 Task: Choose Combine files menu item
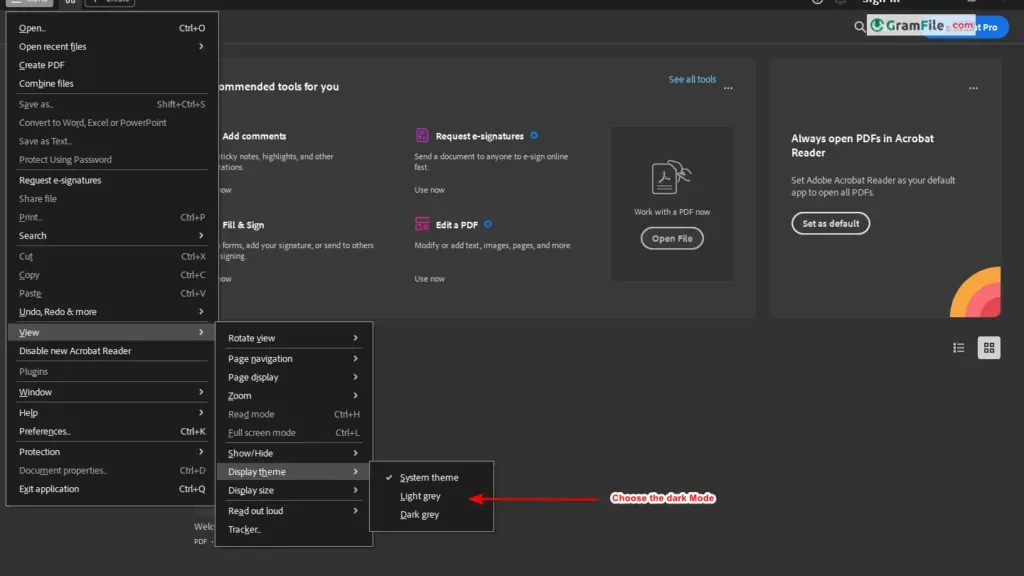click(x=111, y=84)
